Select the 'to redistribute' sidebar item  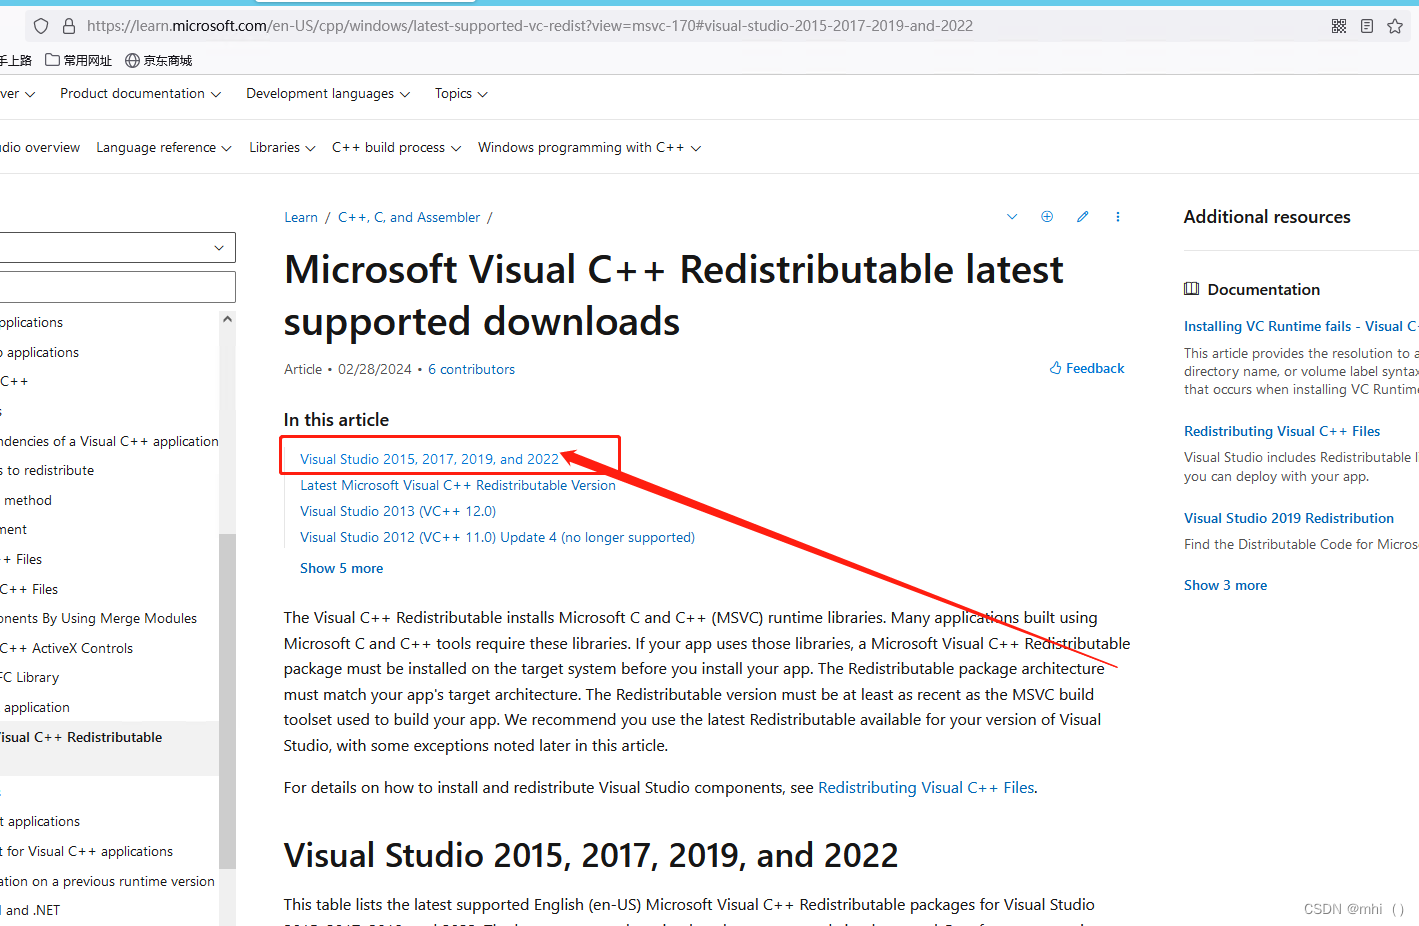[x=47, y=470]
